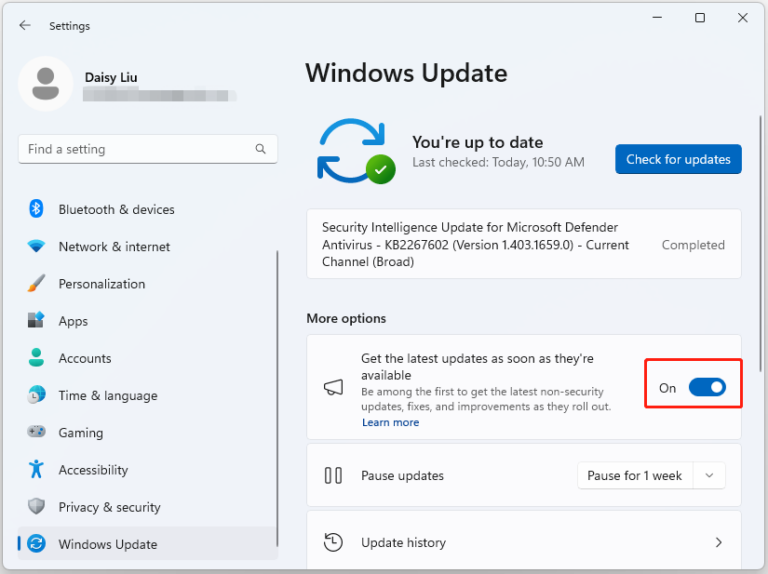Go to Gaming settings
Screen dimensions: 768x574
[147, 432]
